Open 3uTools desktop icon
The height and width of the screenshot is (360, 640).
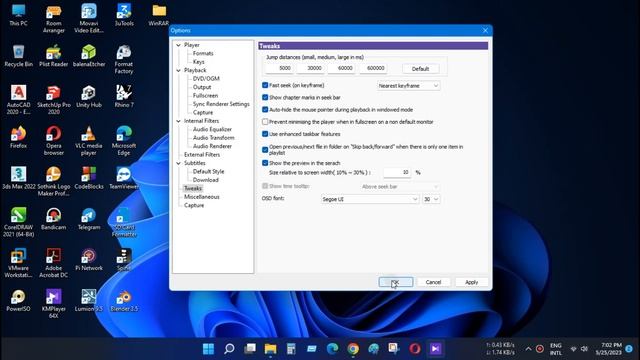pos(124,15)
